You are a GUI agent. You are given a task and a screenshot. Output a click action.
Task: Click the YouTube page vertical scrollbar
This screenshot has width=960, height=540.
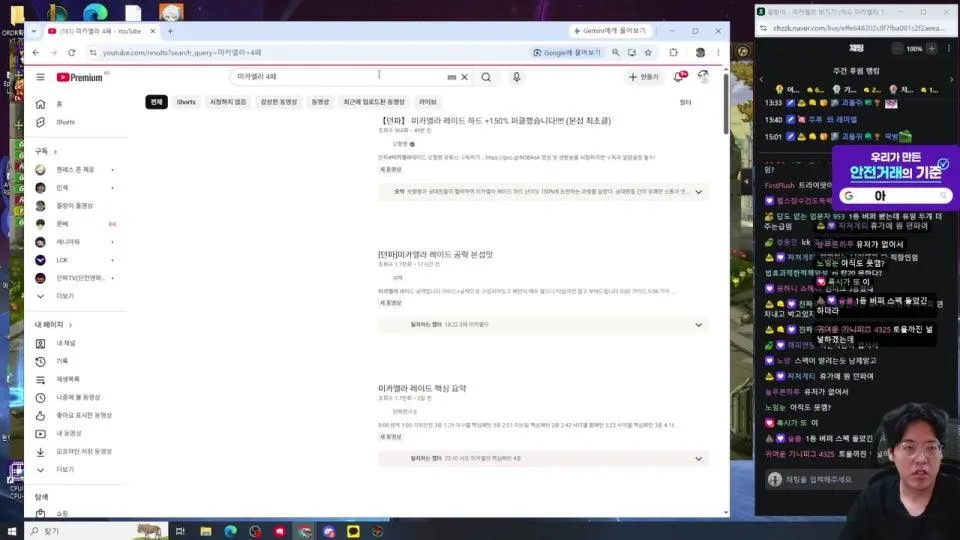[726, 104]
